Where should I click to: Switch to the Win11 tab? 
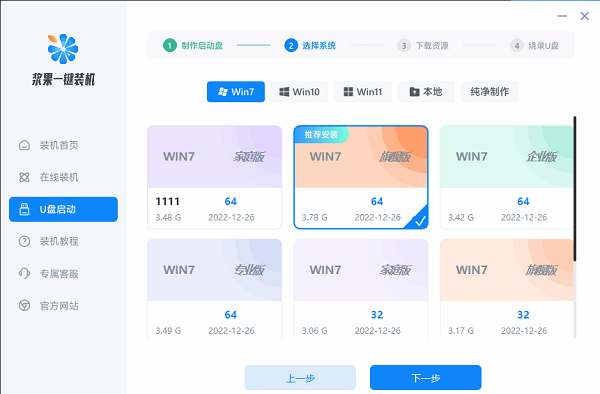[x=363, y=92]
